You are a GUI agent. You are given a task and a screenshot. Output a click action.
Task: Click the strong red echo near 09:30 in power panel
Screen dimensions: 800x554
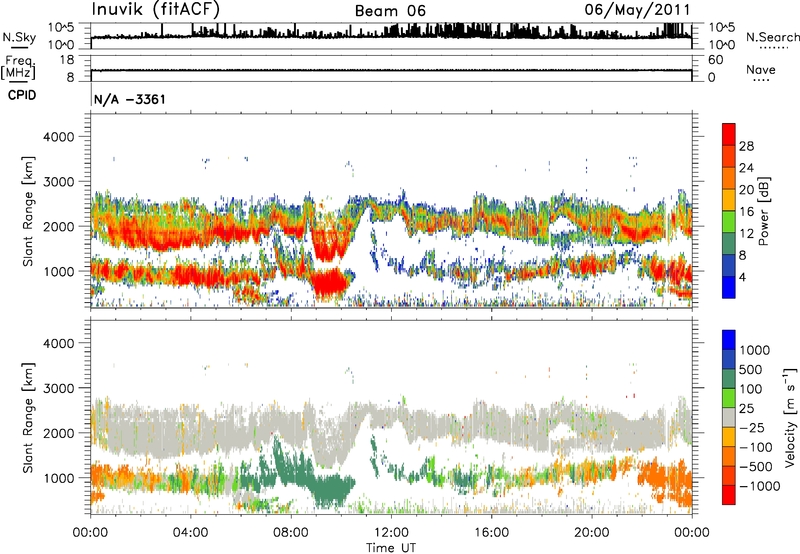(x=329, y=283)
